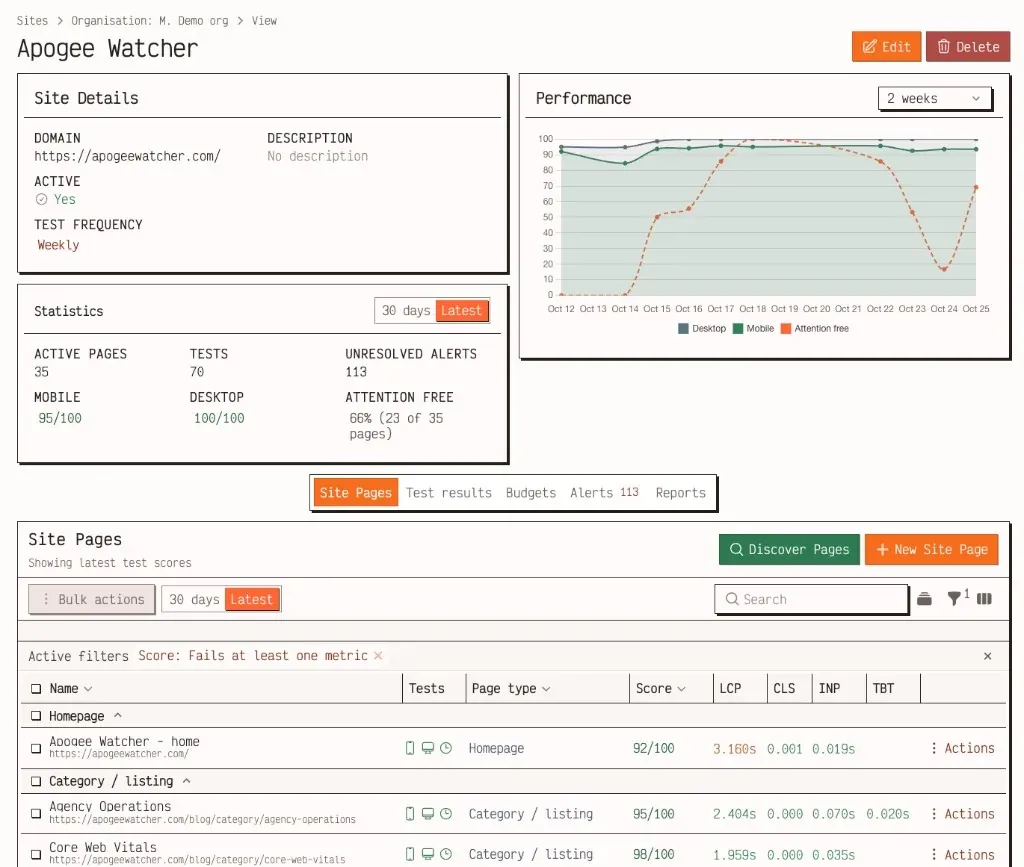Image resolution: width=1024 pixels, height=867 pixels.
Task: Switch Statistics to 30 days
Action: pos(406,311)
